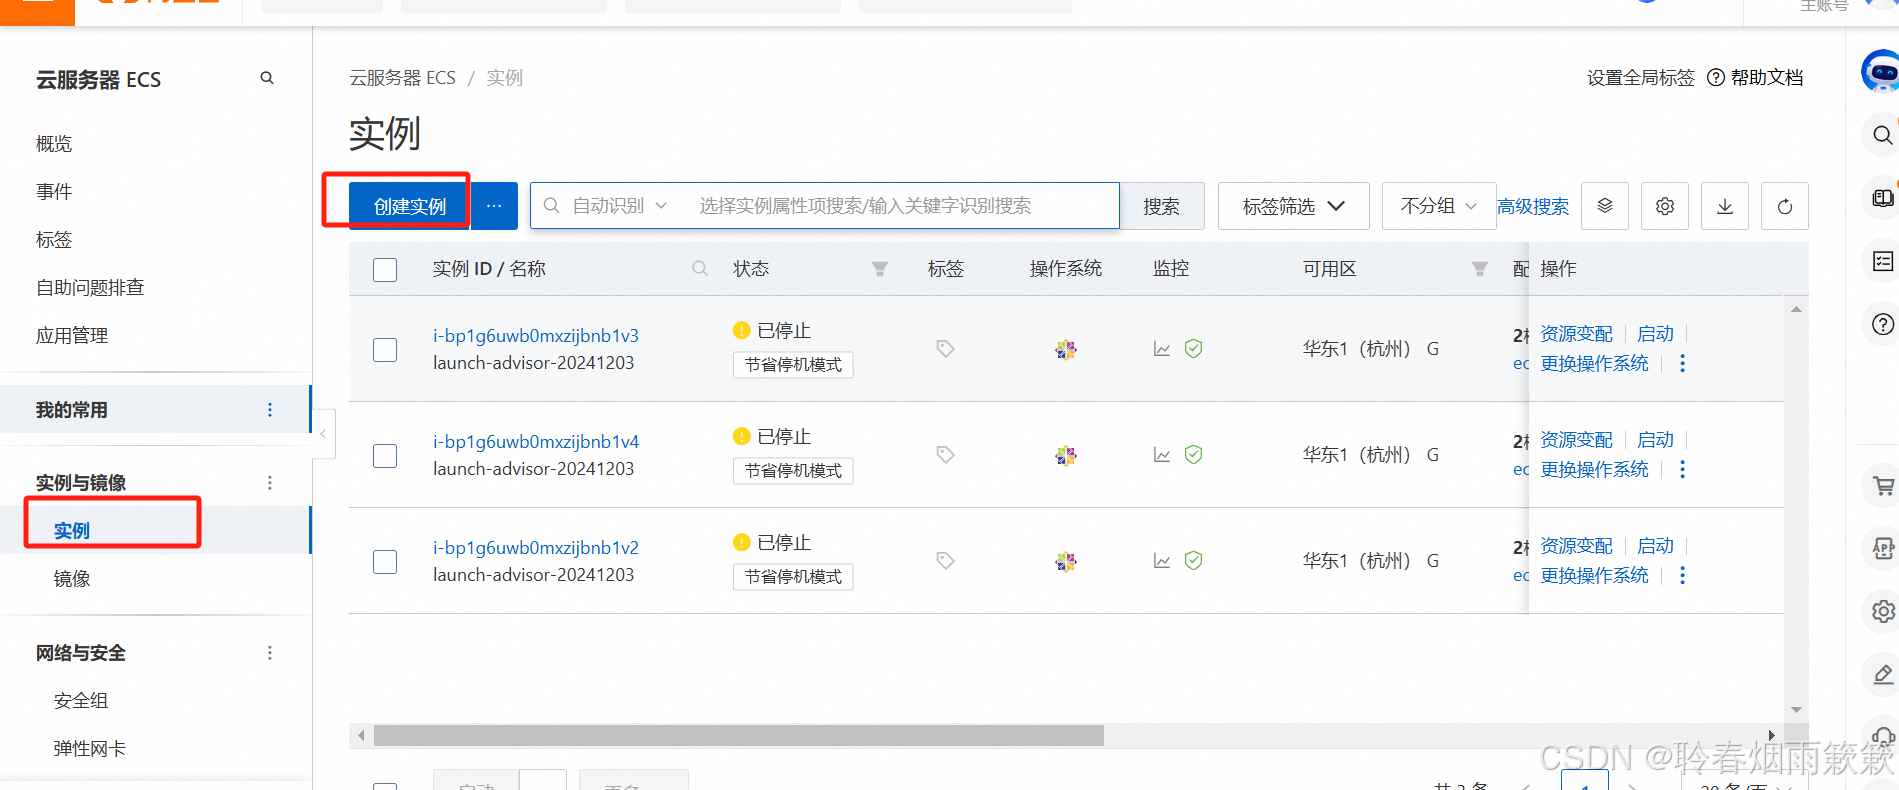Click security shield icon for instance 1v2
Screen dimensions: 1899x790
pos(1193,560)
